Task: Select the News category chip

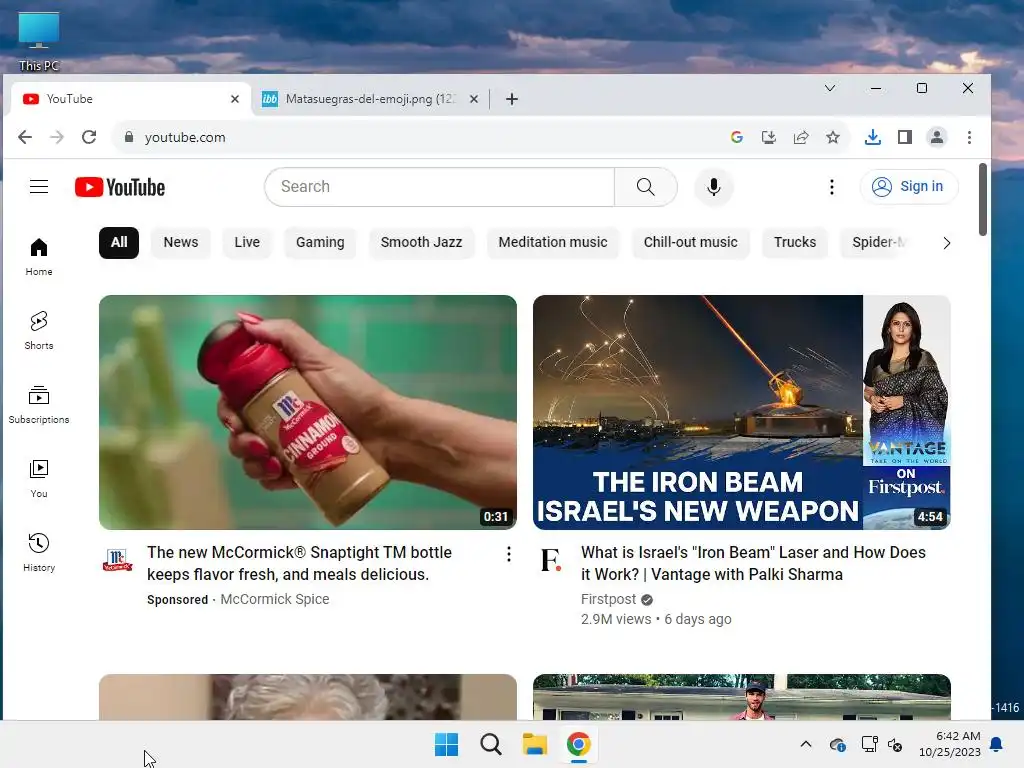Action: pos(181,242)
